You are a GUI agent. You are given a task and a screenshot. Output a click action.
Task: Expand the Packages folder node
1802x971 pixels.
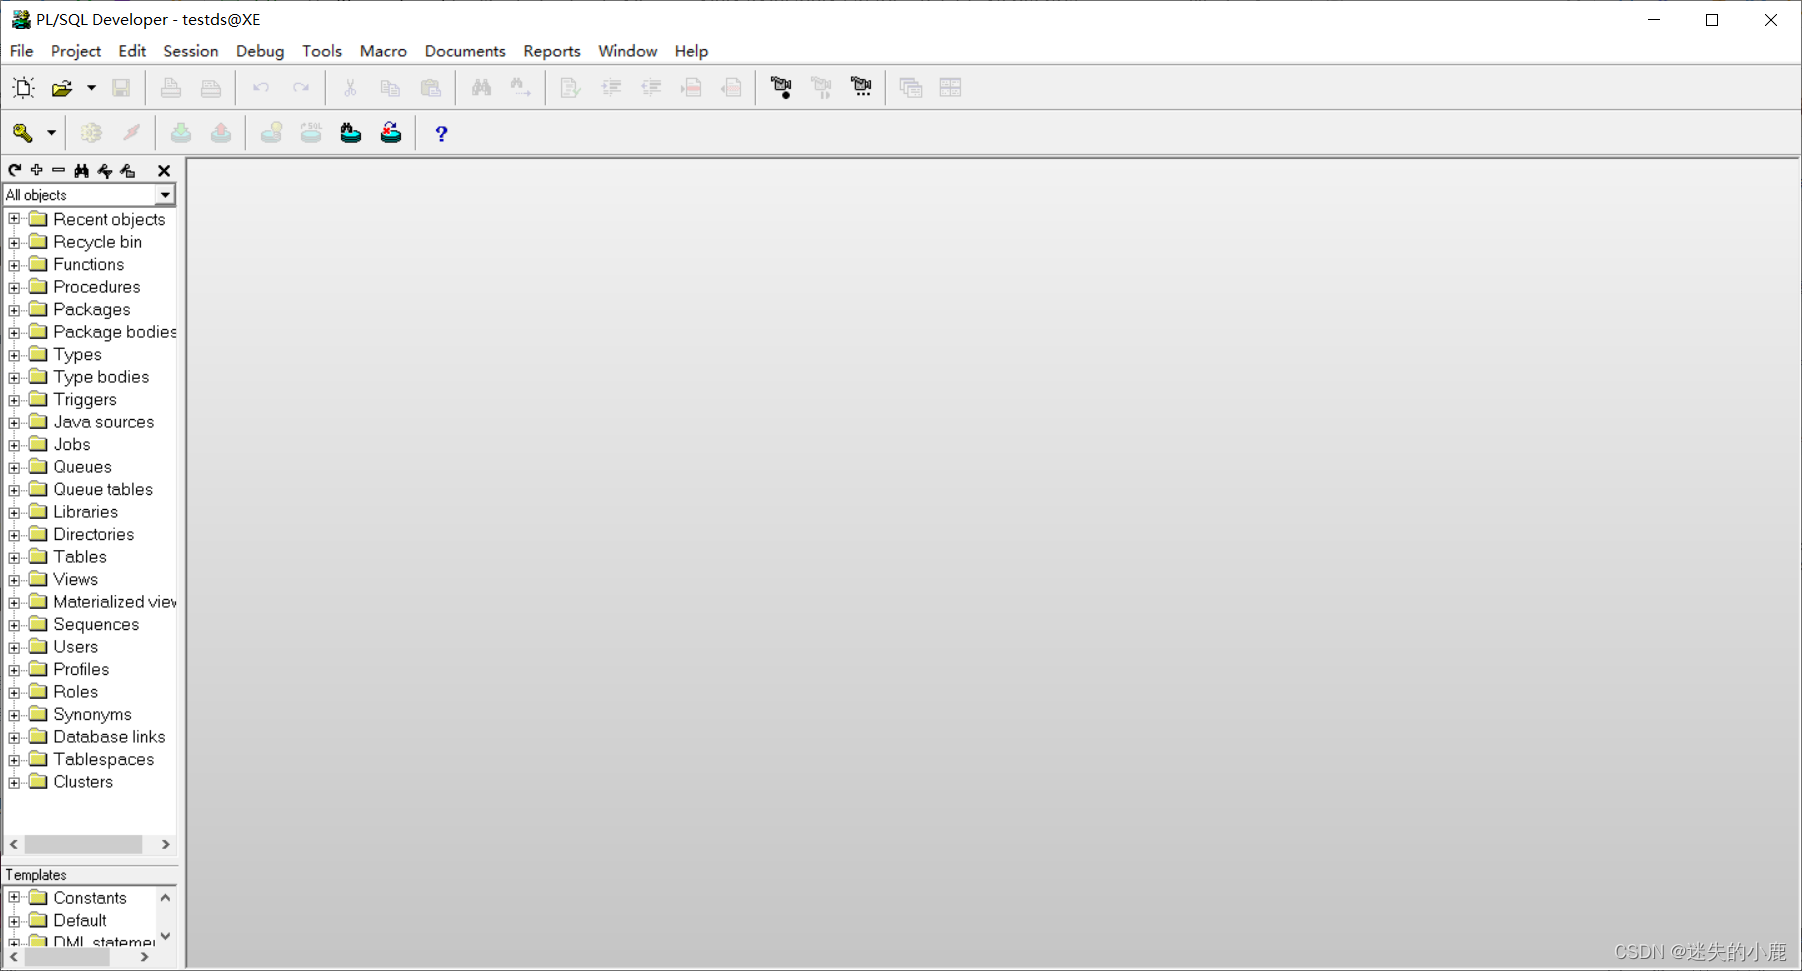tap(14, 310)
